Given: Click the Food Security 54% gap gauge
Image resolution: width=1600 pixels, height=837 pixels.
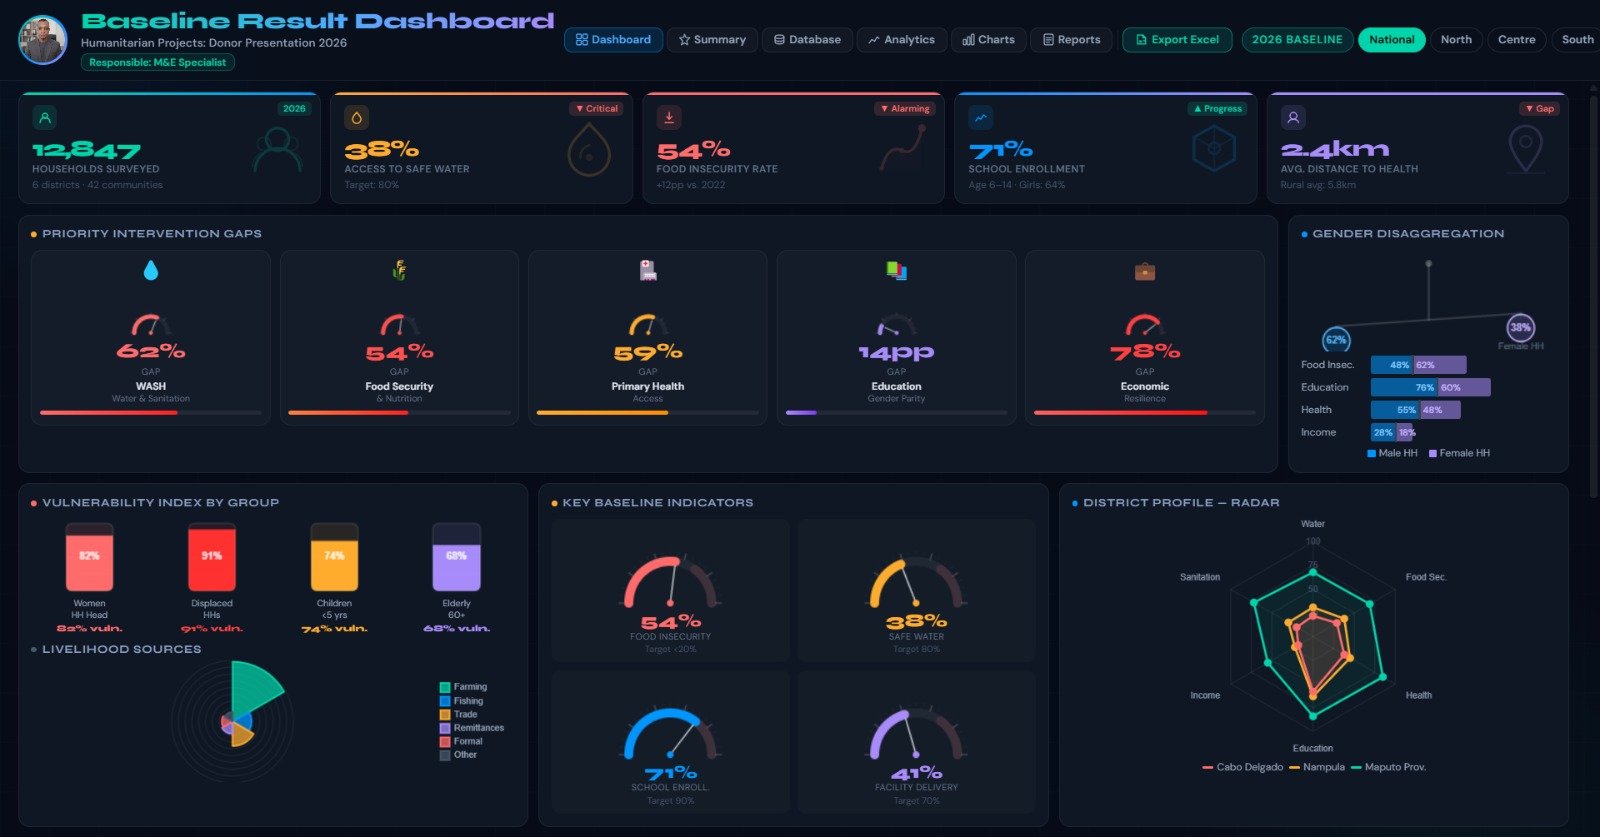Looking at the screenshot, I should coord(399,325).
